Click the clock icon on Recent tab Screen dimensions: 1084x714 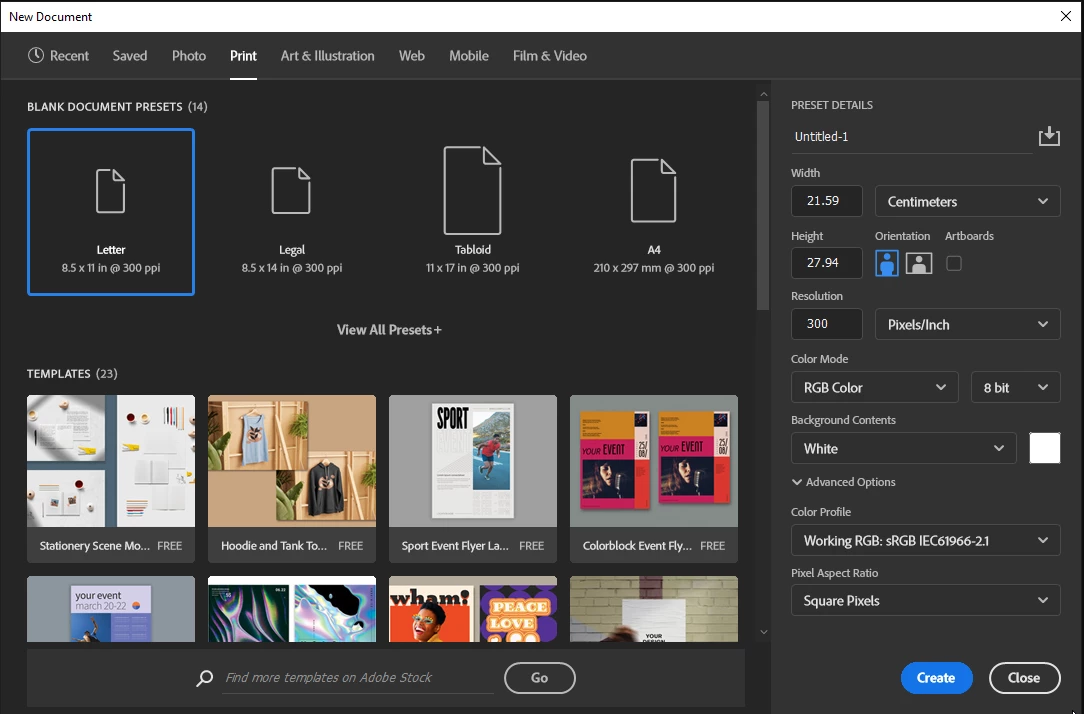pyautogui.click(x=36, y=55)
